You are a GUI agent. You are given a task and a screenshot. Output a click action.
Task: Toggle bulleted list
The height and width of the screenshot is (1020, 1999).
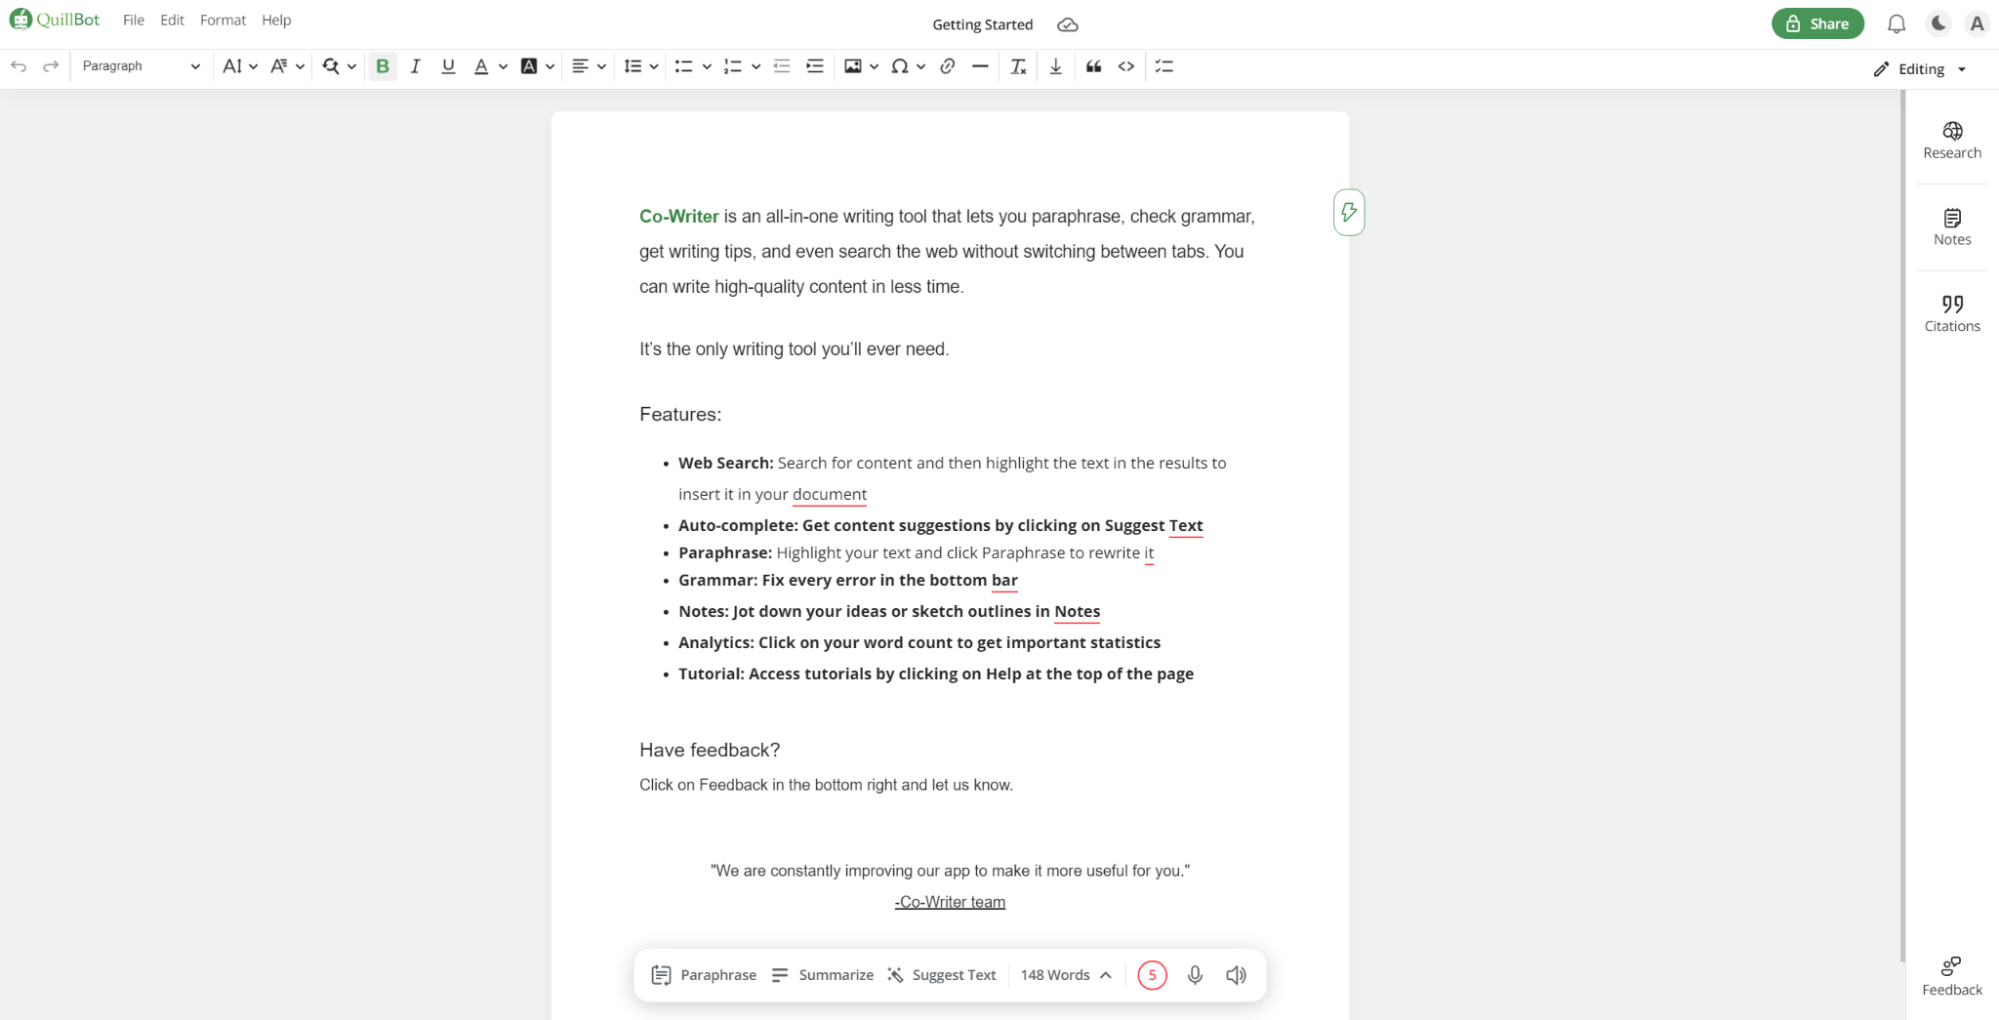coord(684,66)
